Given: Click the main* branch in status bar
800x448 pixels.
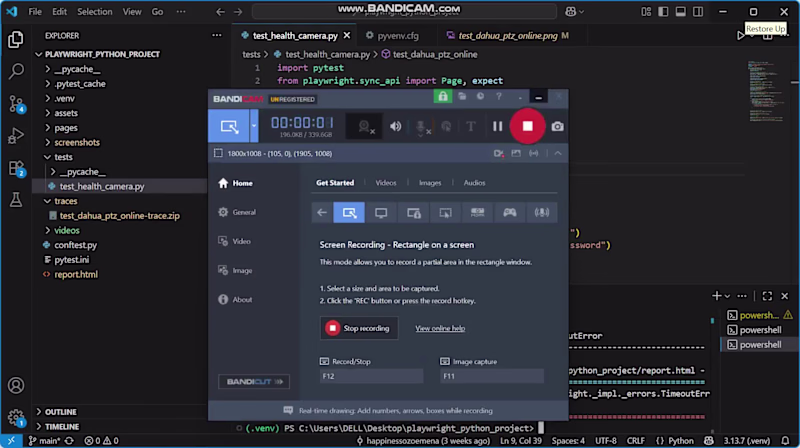Looking at the screenshot, I should [x=44, y=441].
